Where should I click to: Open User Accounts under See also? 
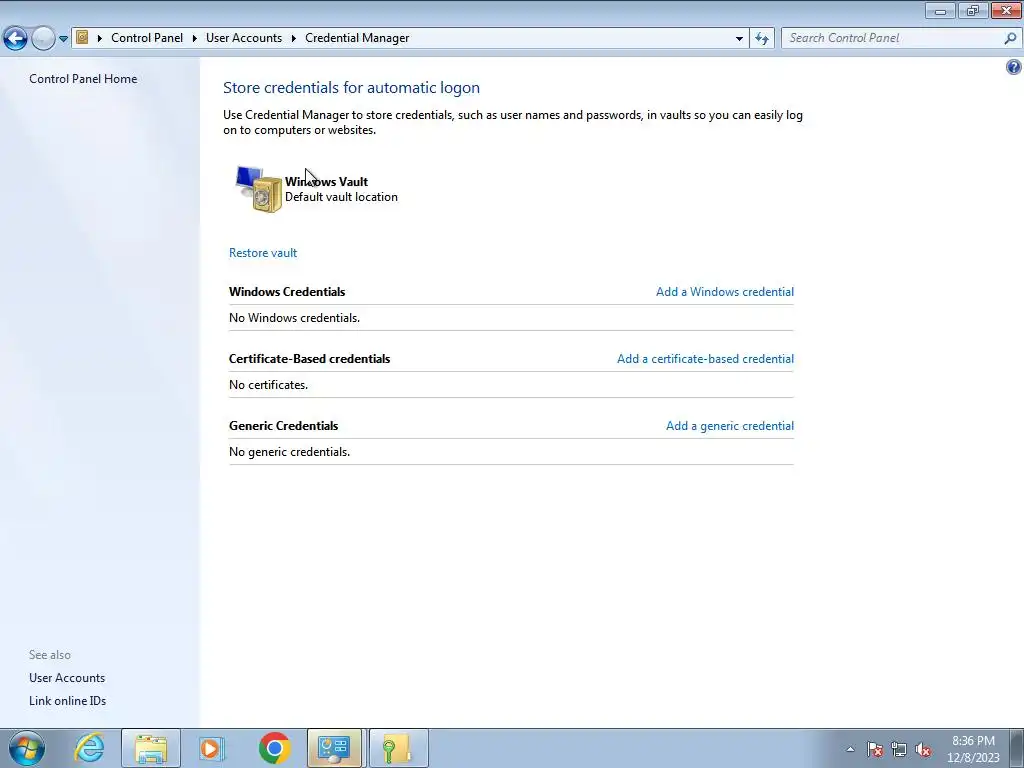point(67,678)
